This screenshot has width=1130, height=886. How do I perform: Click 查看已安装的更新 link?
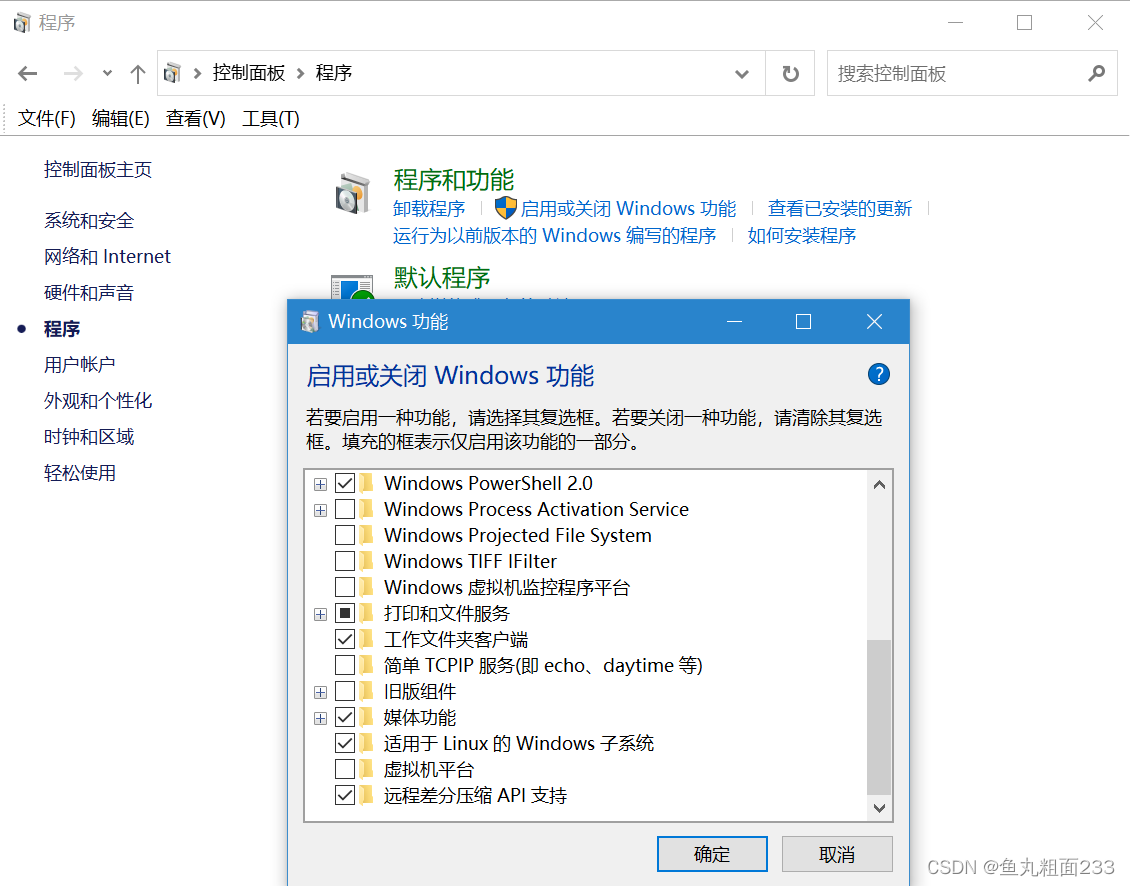click(840, 209)
